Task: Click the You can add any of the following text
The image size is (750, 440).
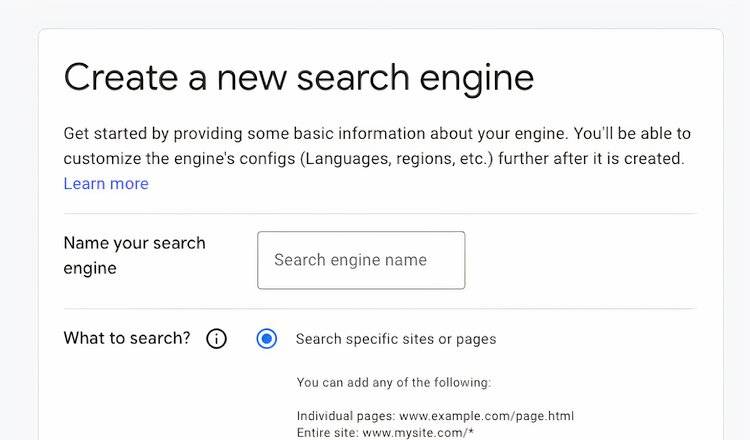Action: coord(394,382)
